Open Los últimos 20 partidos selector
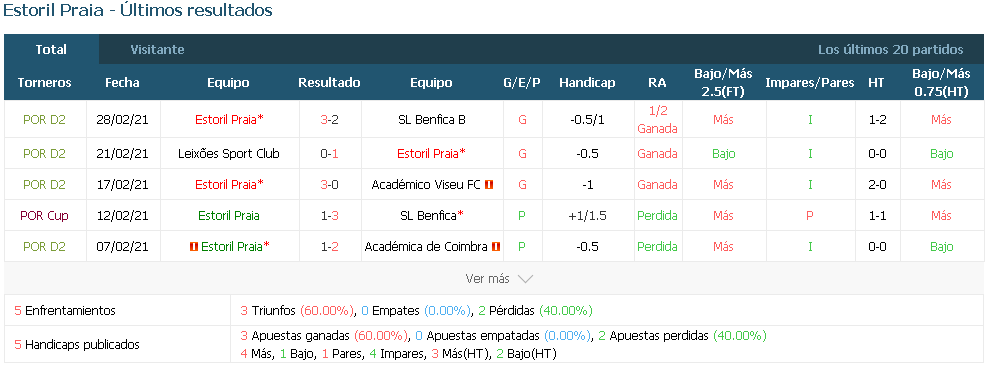 tap(891, 49)
